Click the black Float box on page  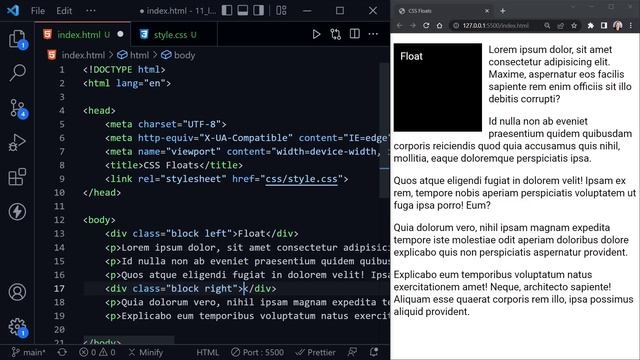[438, 87]
